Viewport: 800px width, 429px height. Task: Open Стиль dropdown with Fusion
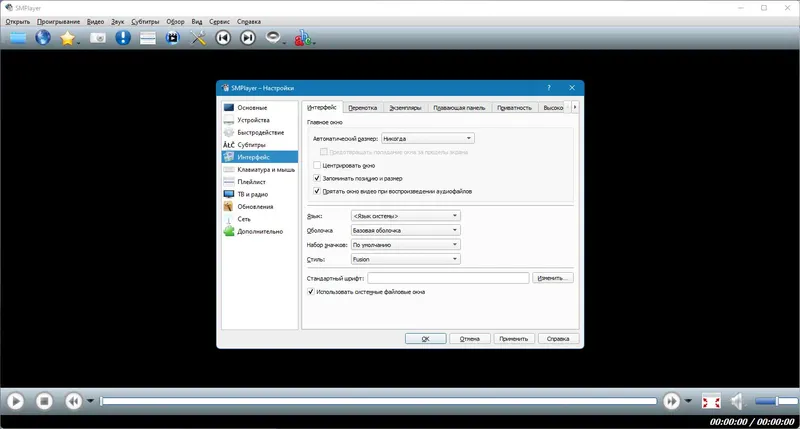click(x=406, y=259)
